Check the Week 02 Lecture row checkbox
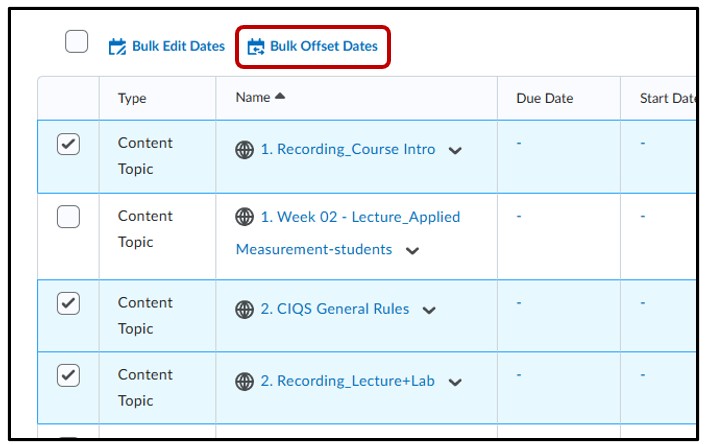 point(68,216)
